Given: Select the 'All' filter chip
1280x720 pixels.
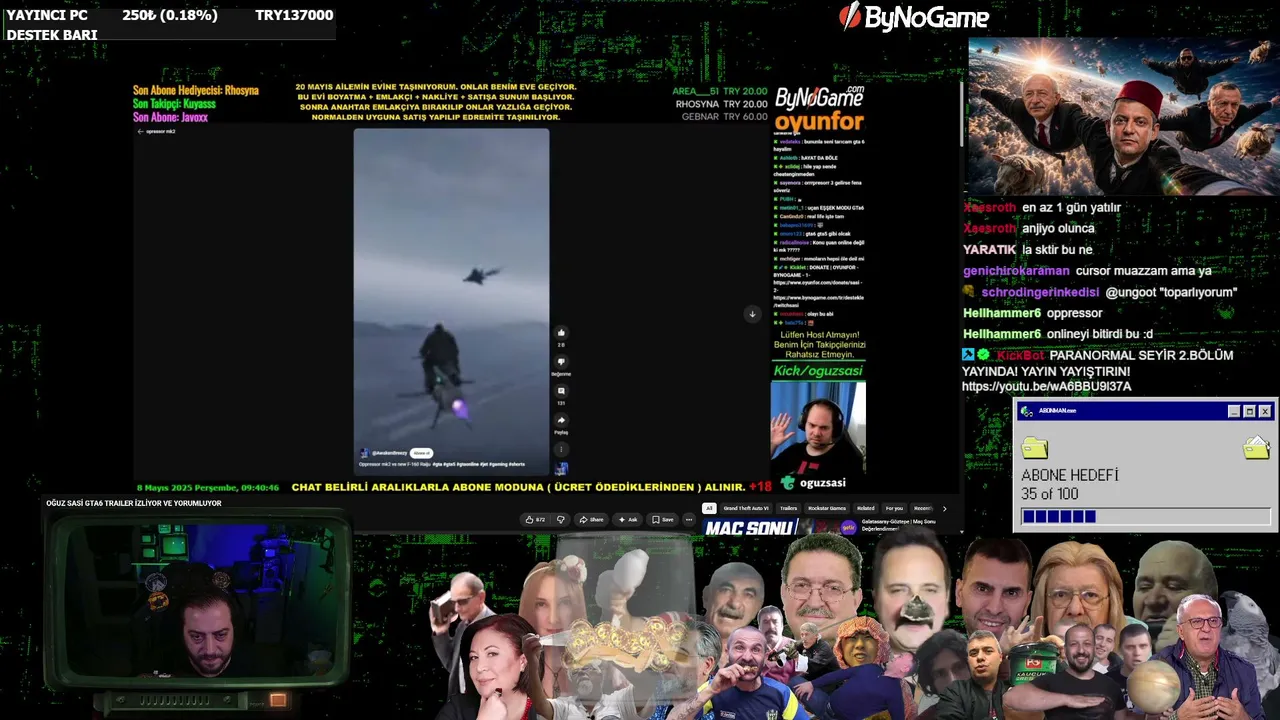Looking at the screenshot, I should [709, 508].
